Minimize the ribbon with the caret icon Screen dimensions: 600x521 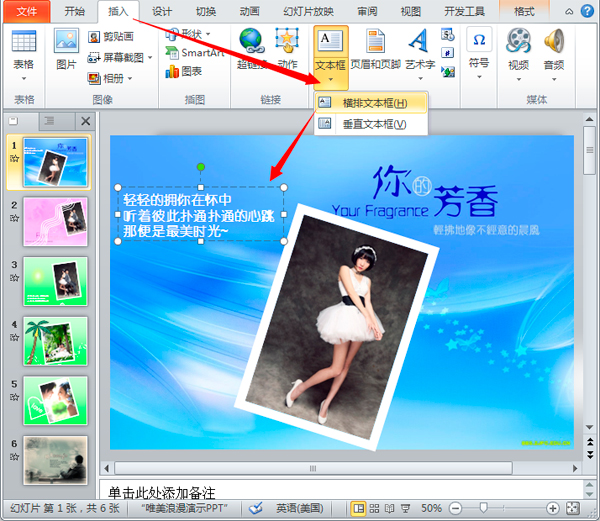pyautogui.click(x=569, y=11)
